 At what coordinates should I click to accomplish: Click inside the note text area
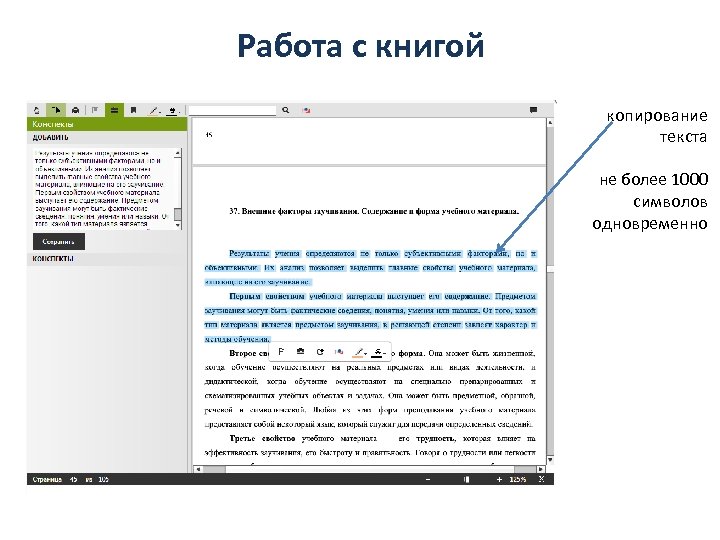pos(104,188)
